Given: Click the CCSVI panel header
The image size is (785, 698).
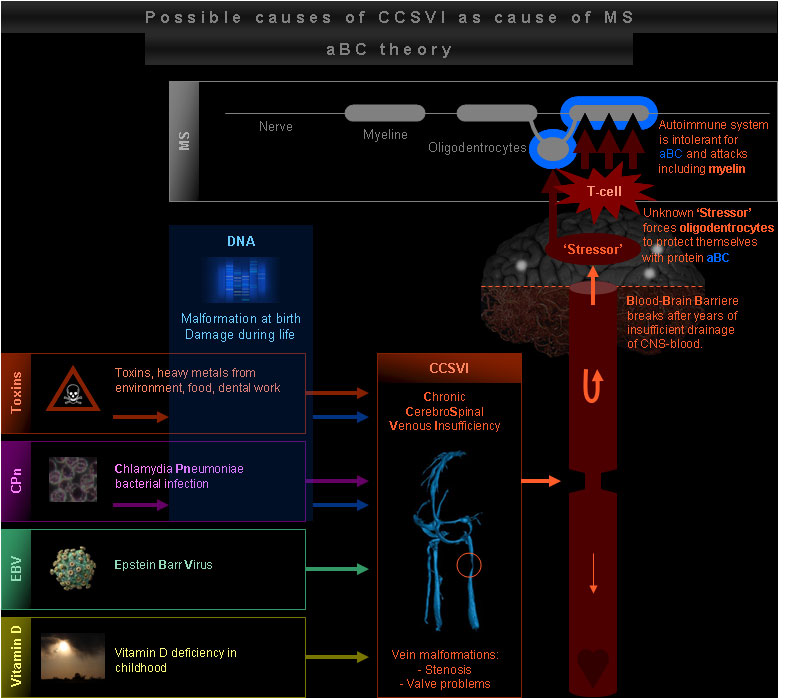Looking at the screenshot, I should [449, 369].
